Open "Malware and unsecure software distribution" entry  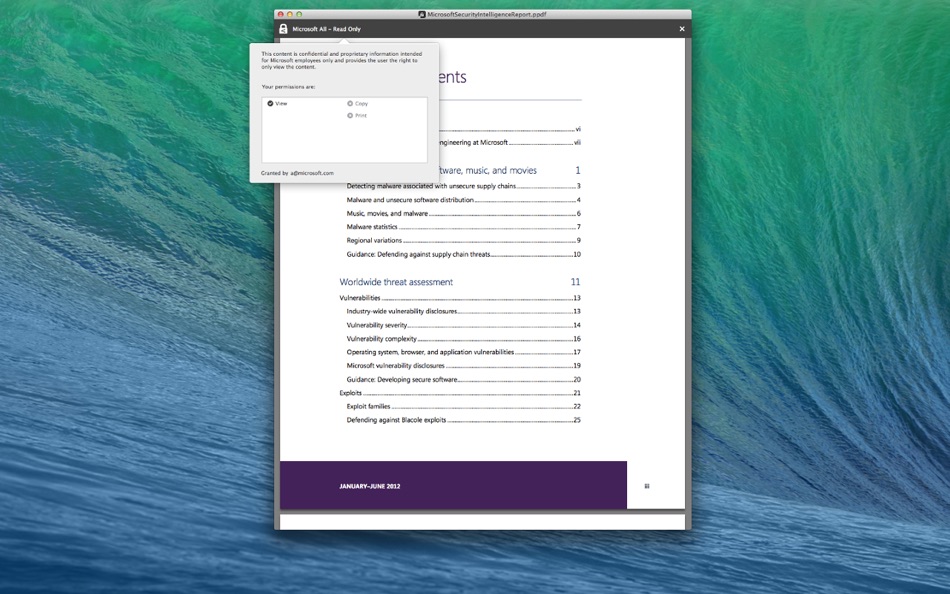click(x=463, y=199)
